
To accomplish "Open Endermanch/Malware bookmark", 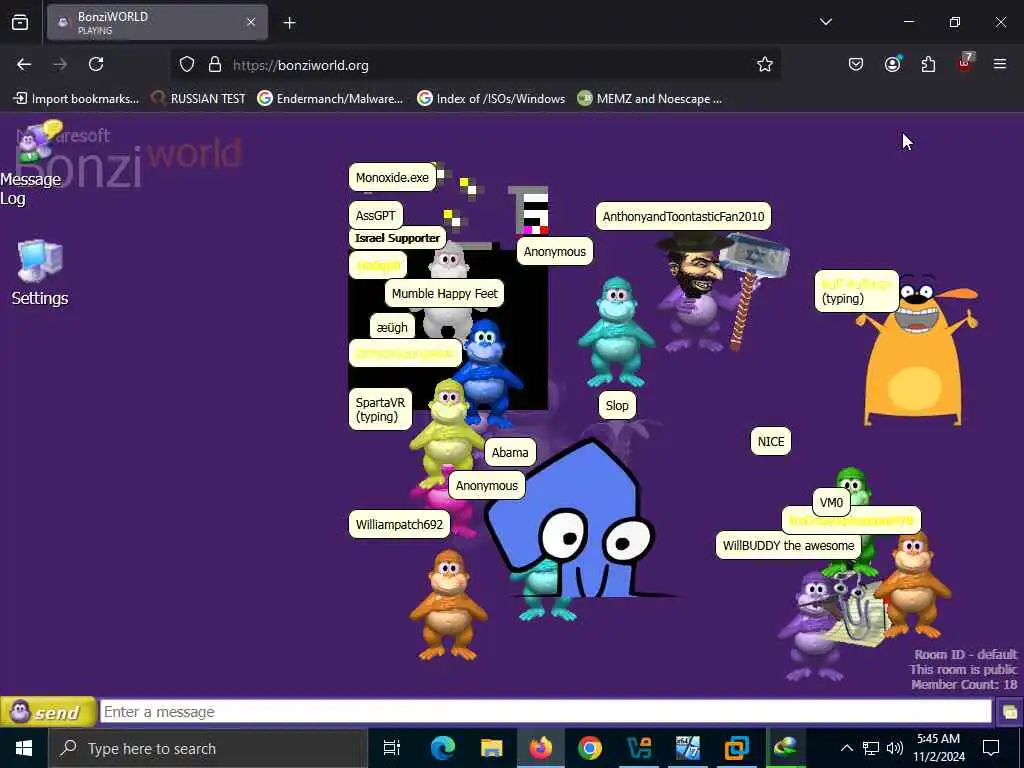I will [330, 99].
